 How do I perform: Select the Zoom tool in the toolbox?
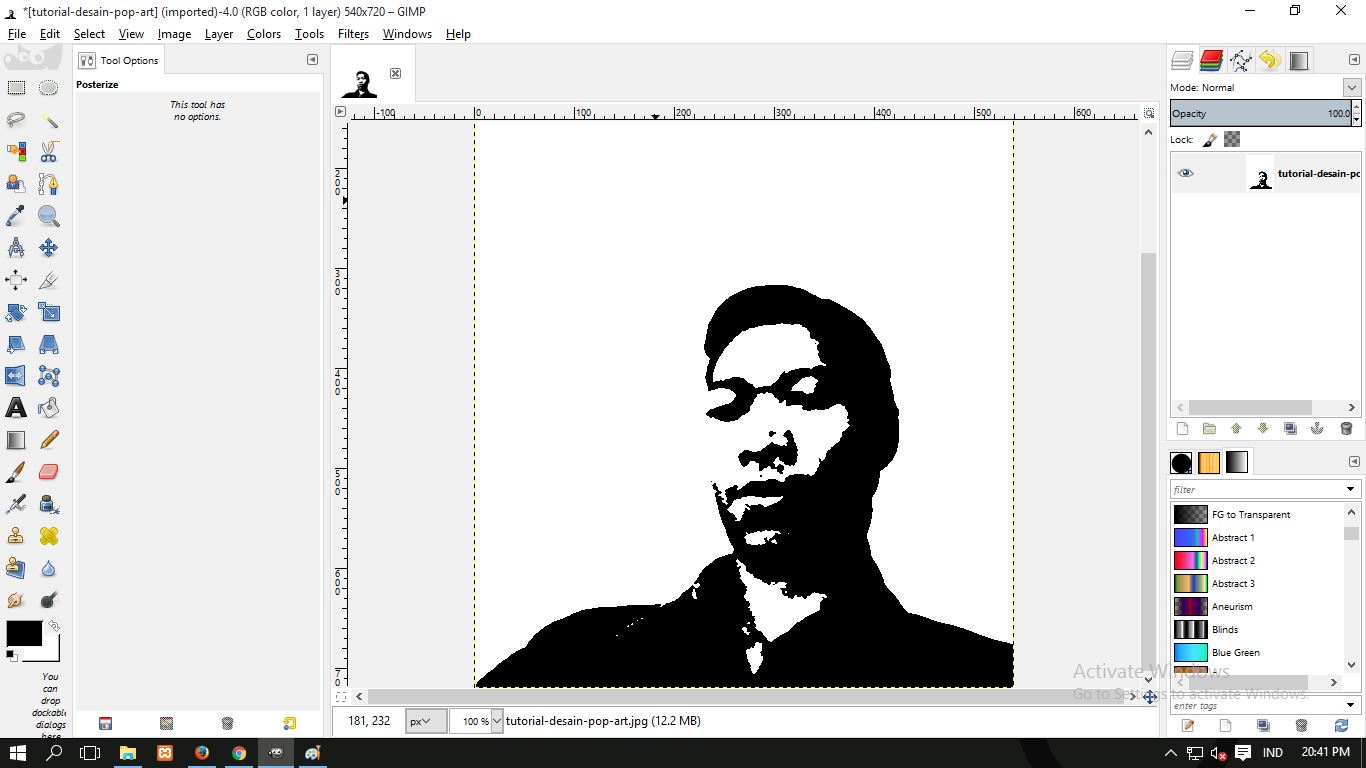[48, 215]
